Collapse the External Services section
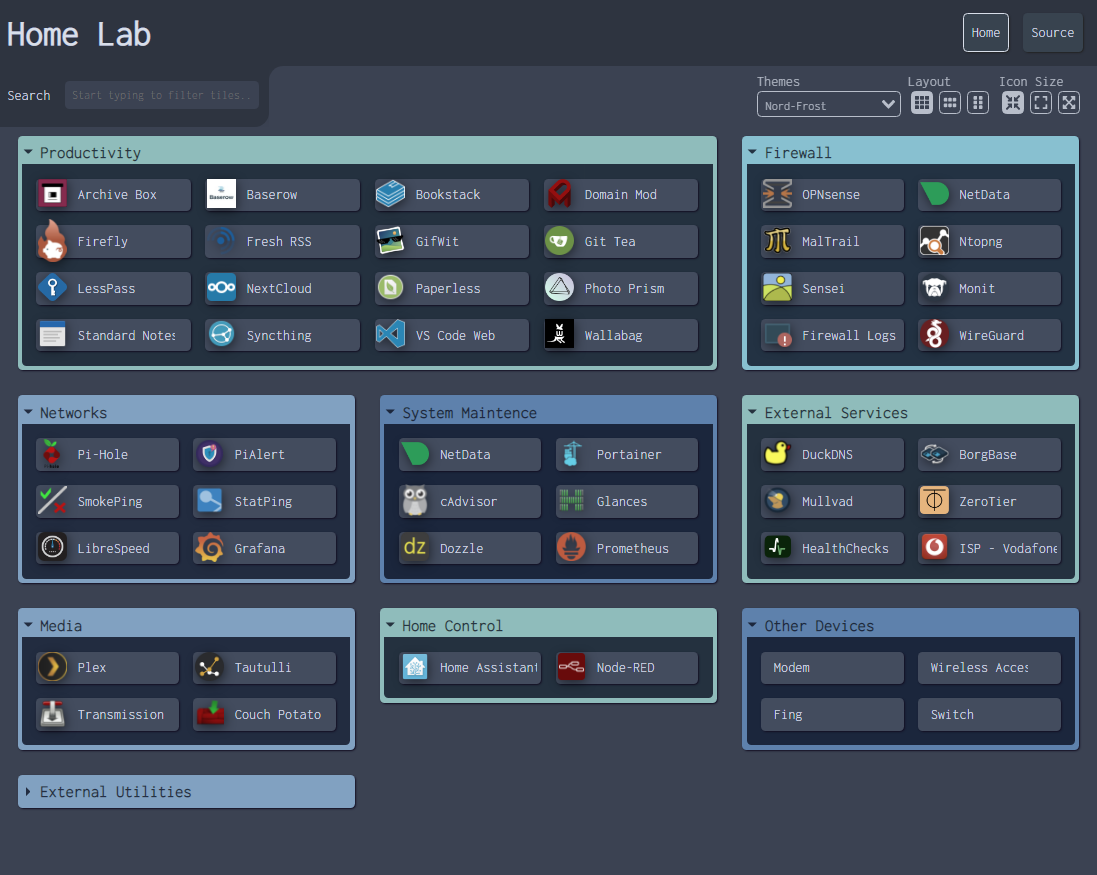The height and width of the screenshot is (875, 1097). tap(910, 413)
